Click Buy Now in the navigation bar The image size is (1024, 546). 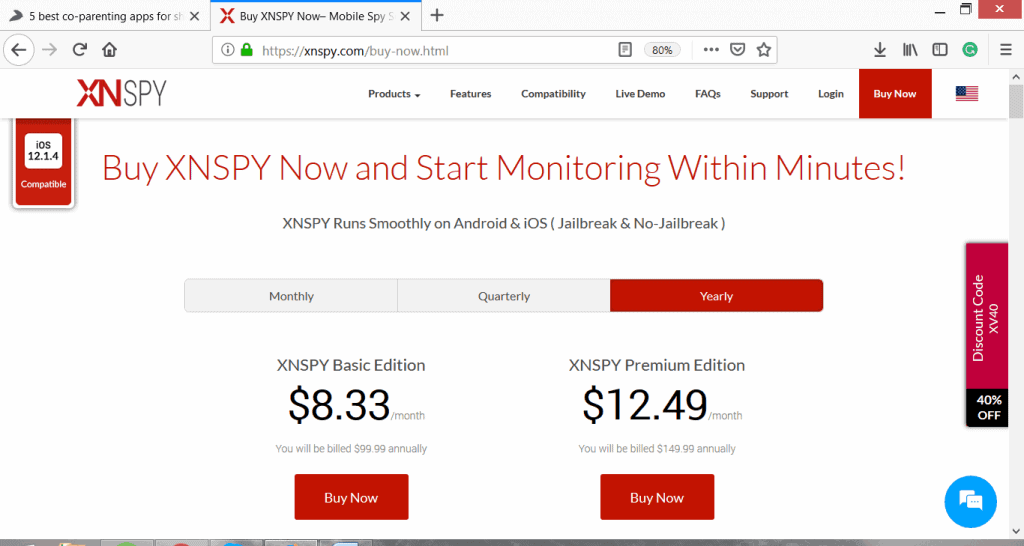895,94
